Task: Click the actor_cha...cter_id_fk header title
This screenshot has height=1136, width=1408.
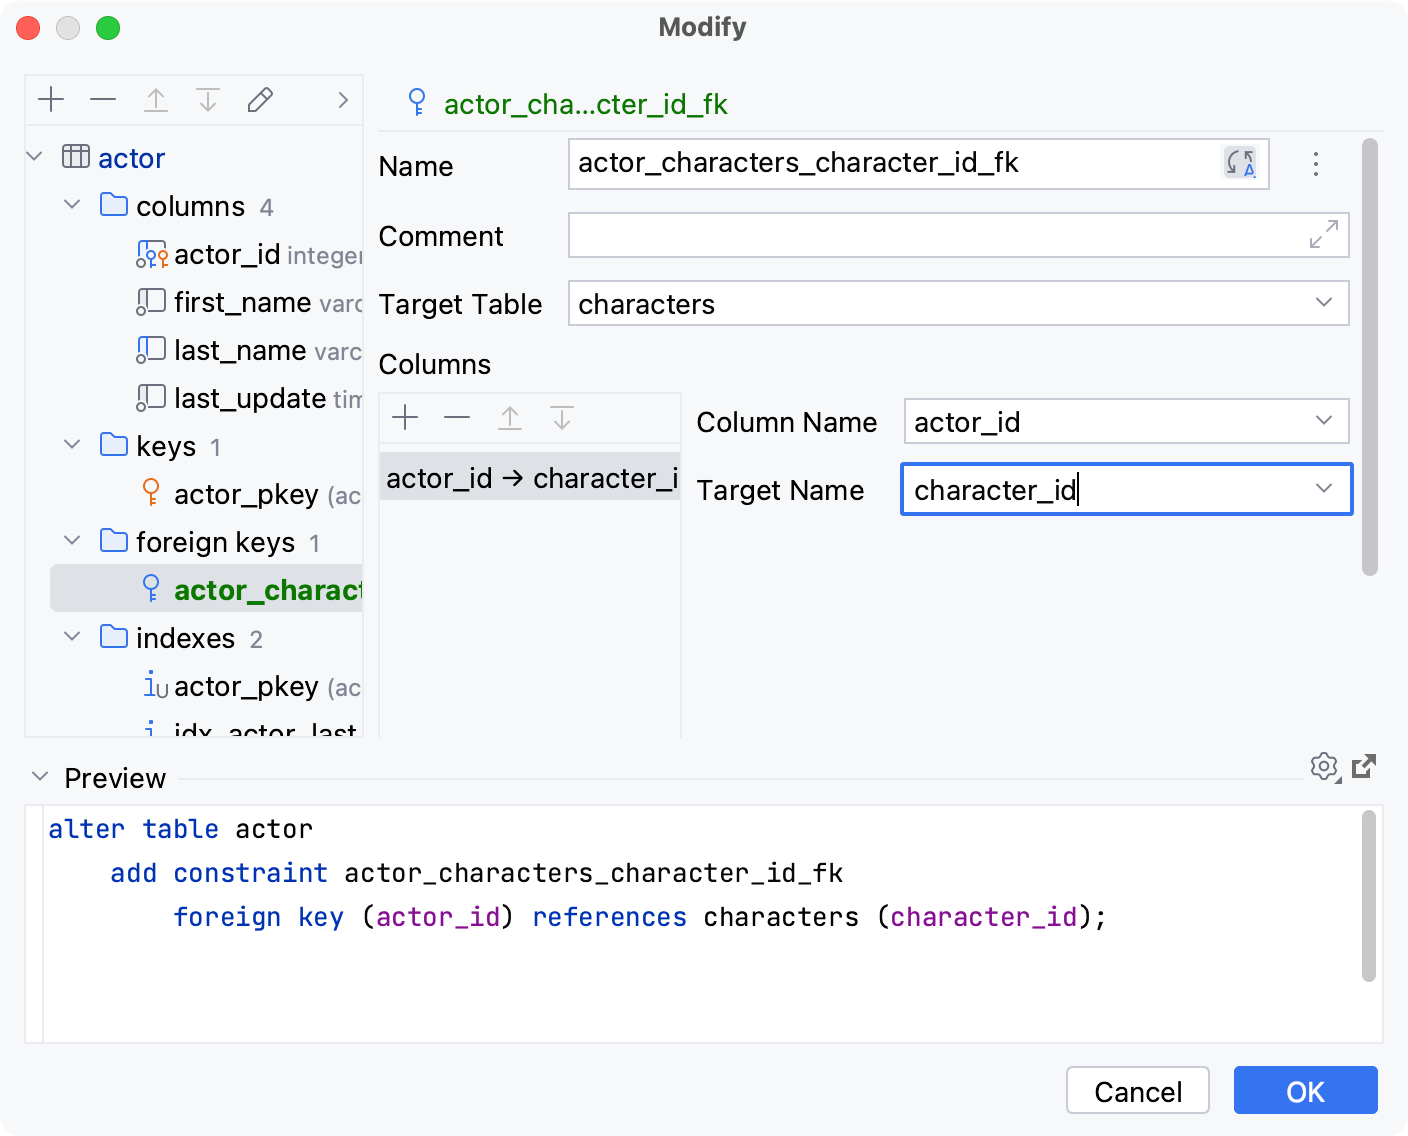Action: coord(586,104)
